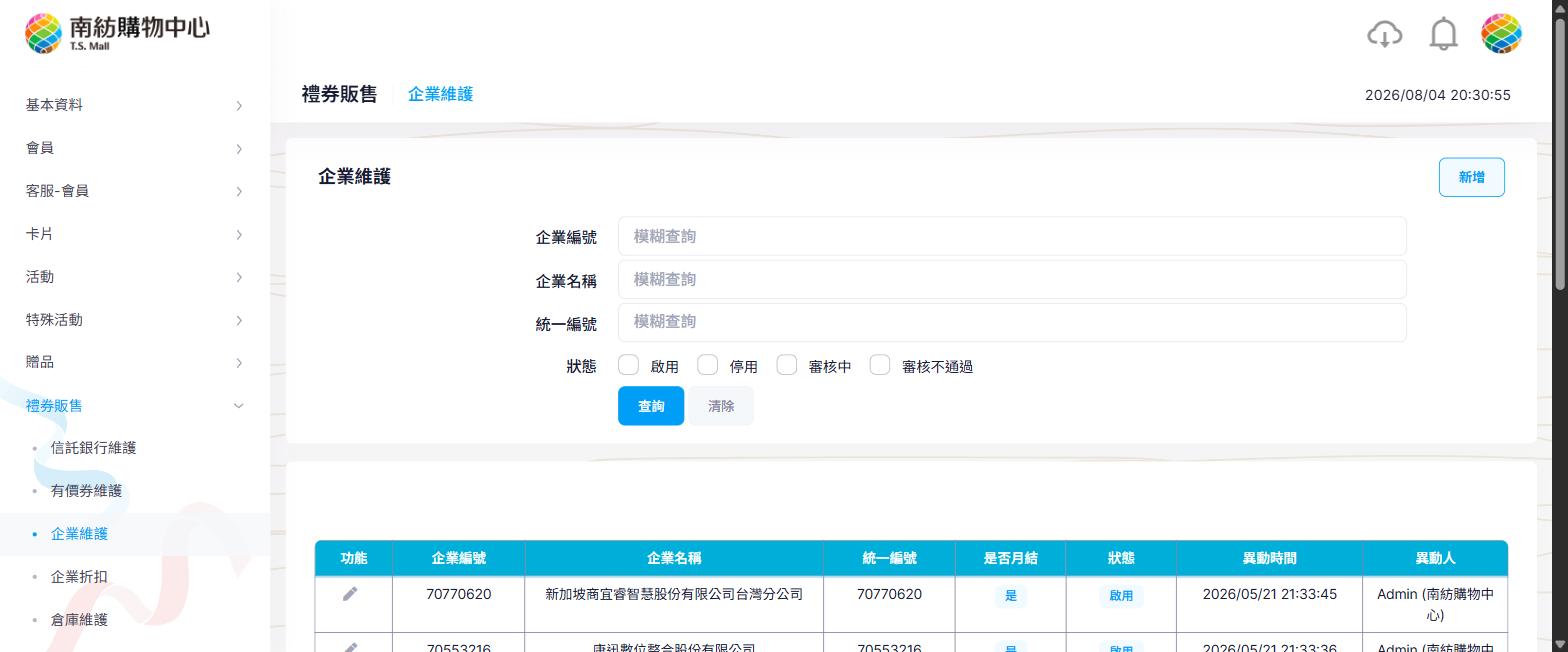Screen dimensions: 1568x652
Task: Click the 異動人 column header
Action: point(1435,558)
